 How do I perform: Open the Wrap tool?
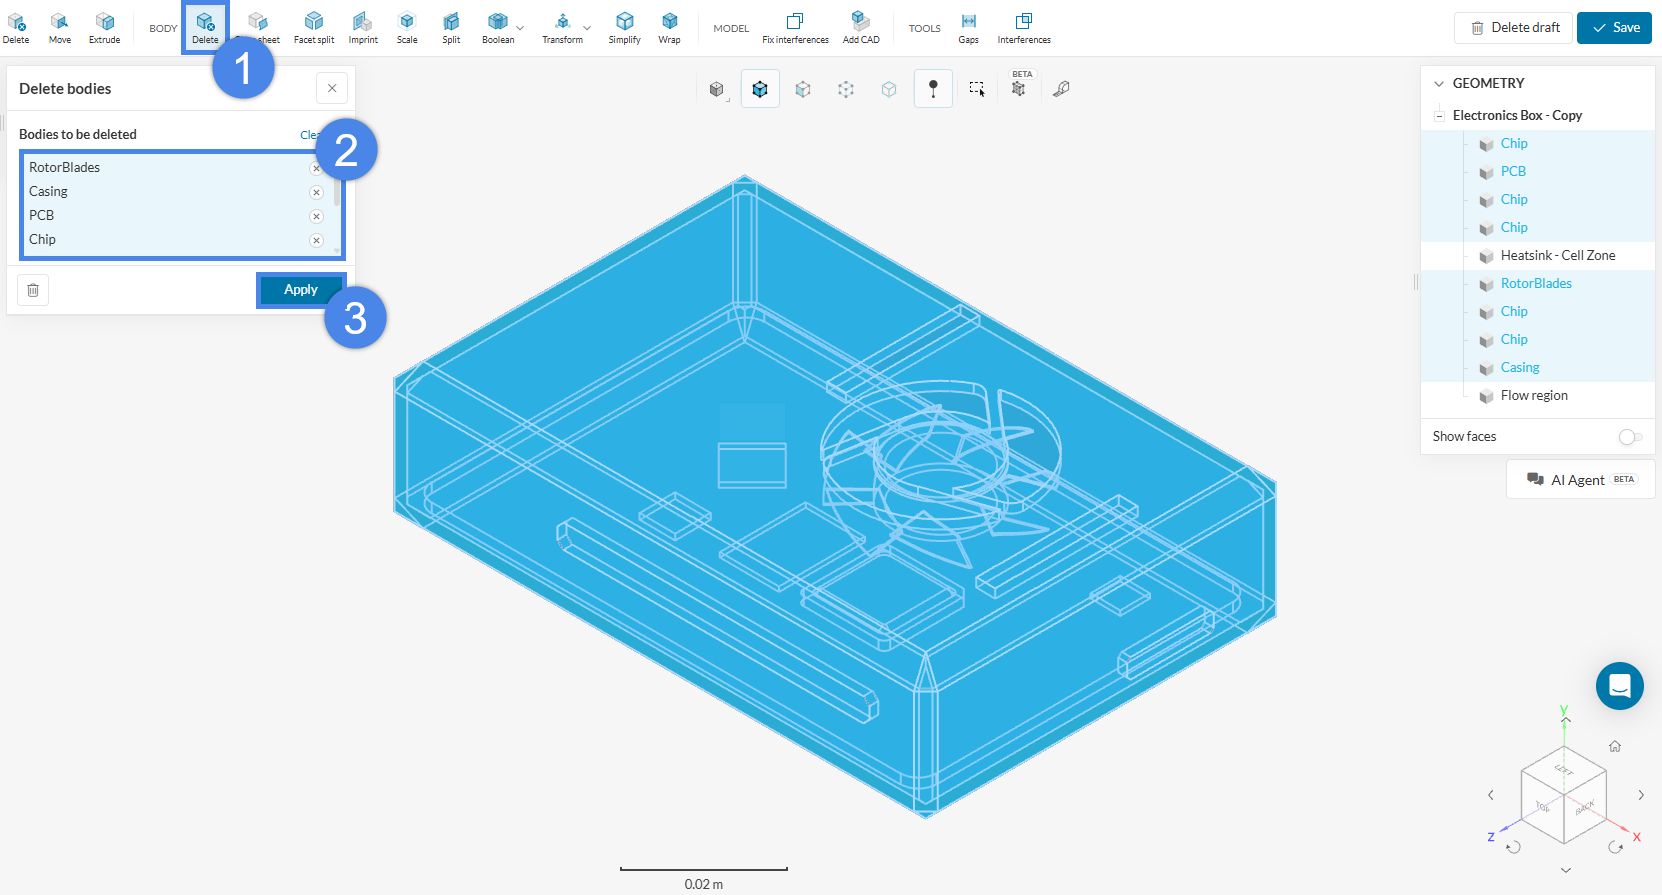point(669,27)
